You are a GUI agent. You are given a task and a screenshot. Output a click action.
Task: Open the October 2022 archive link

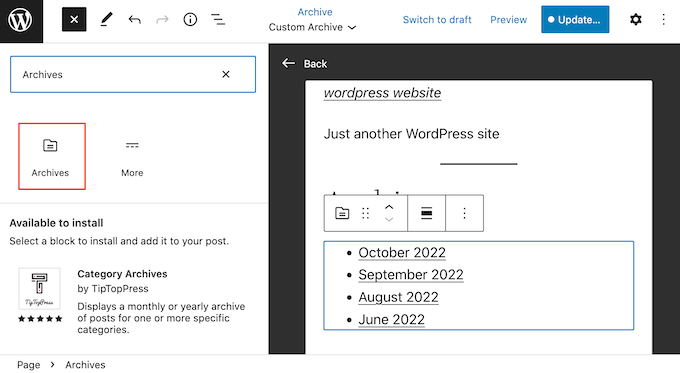point(402,252)
